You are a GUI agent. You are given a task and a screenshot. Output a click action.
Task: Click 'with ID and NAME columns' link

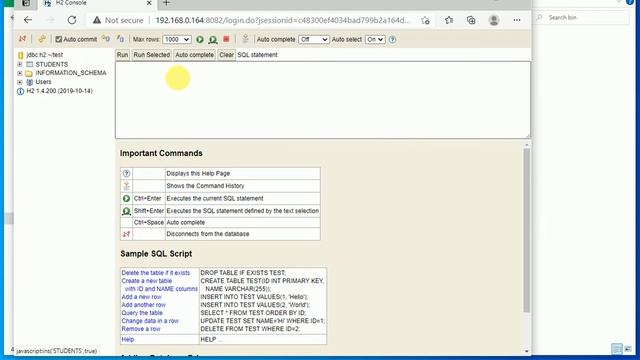(161, 289)
